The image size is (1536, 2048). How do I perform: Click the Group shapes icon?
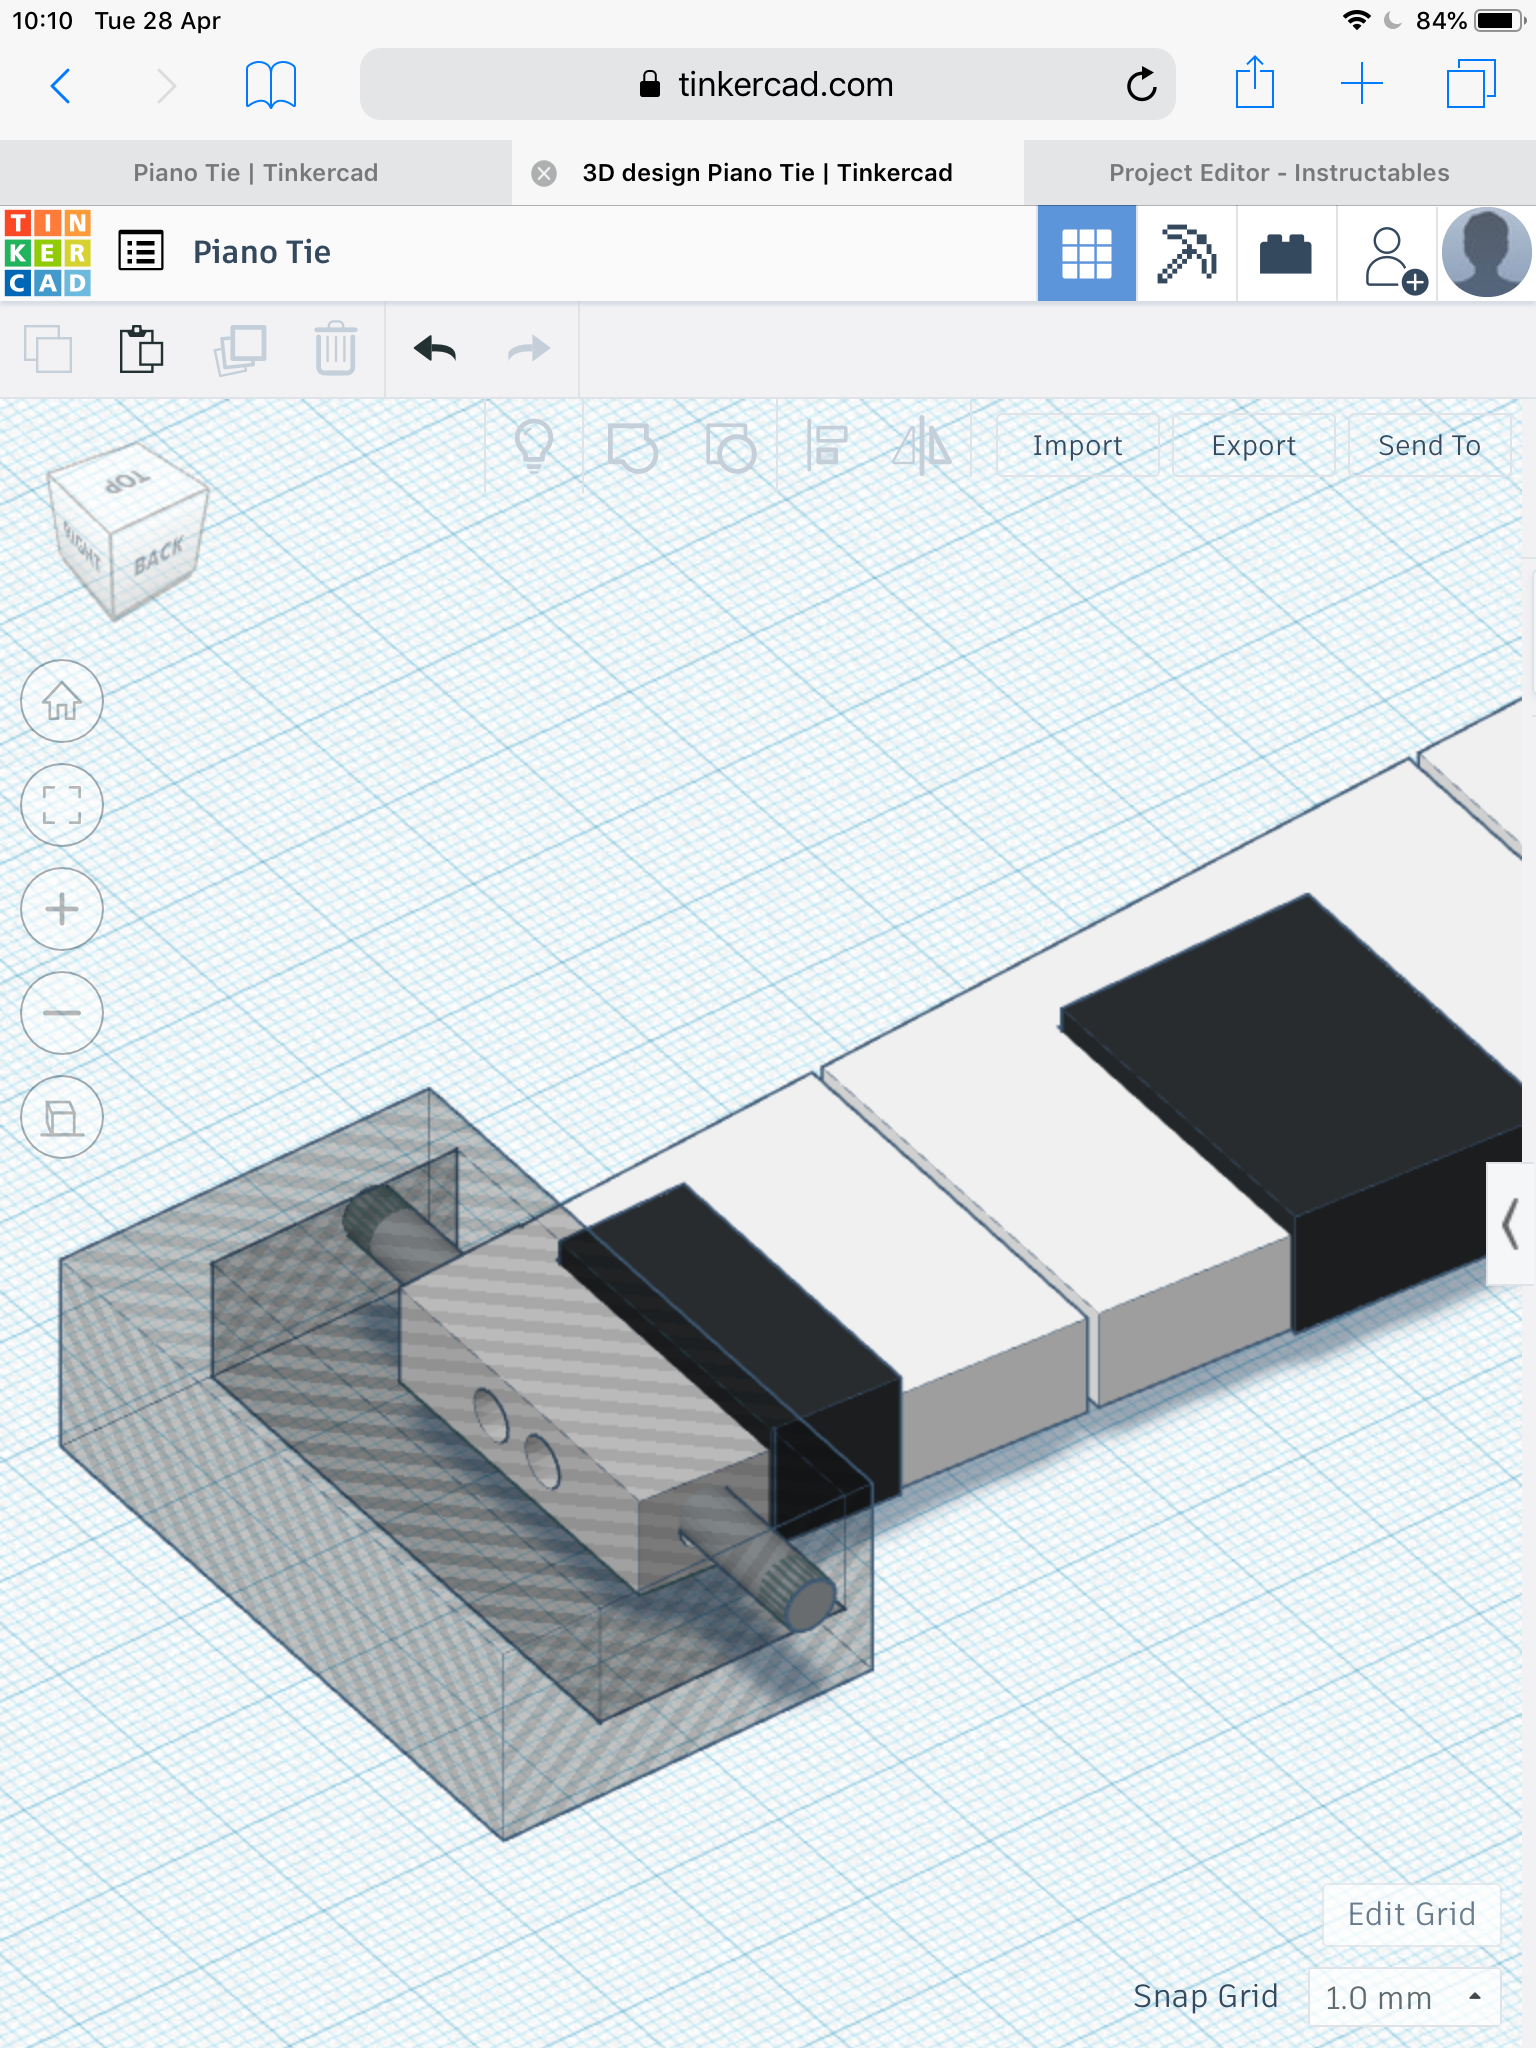point(632,447)
